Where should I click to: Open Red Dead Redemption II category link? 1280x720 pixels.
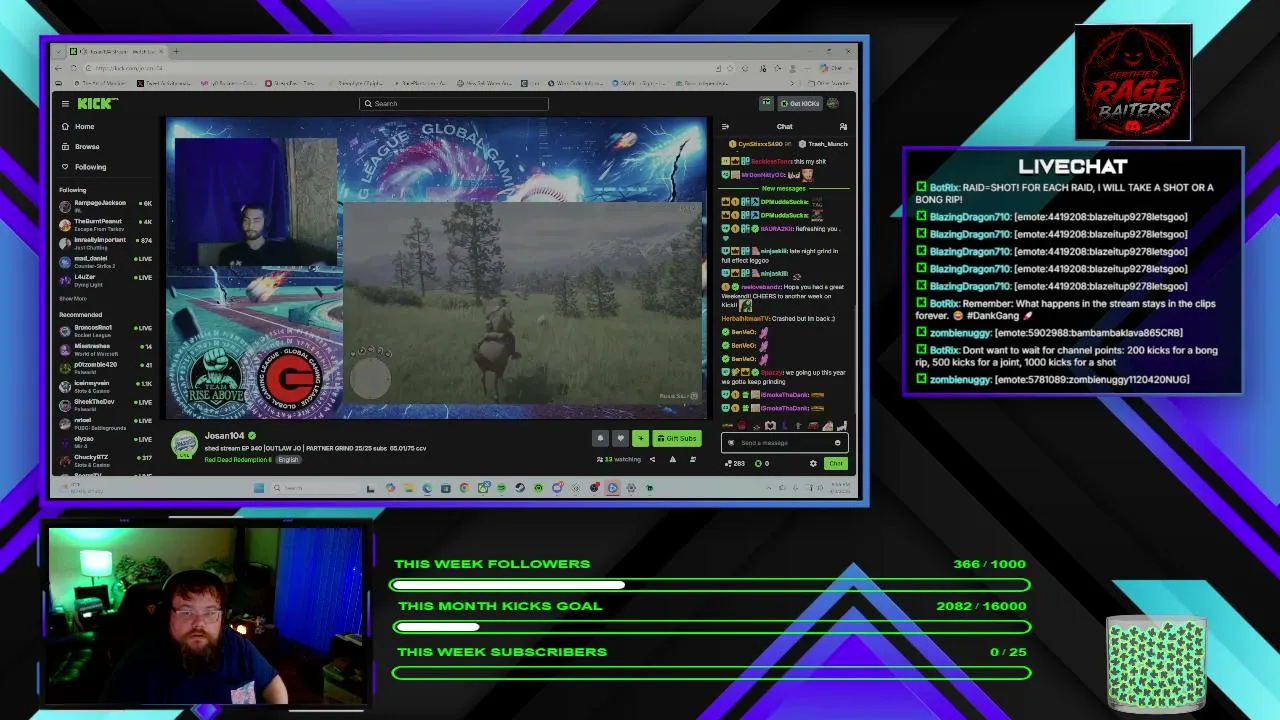(x=238, y=460)
